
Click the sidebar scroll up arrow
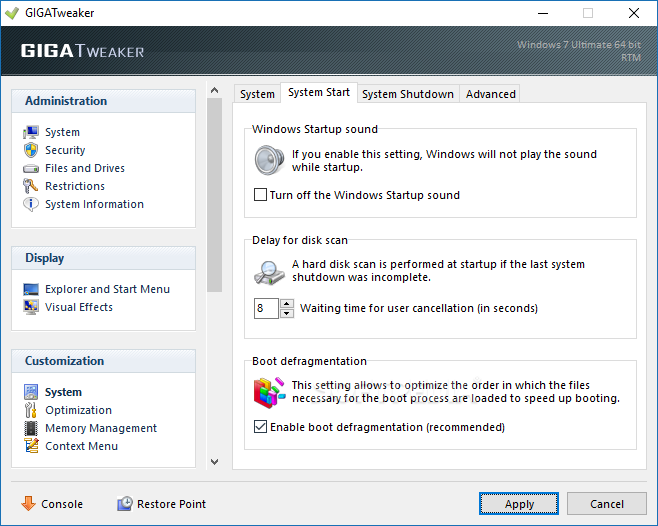point(214,90)
